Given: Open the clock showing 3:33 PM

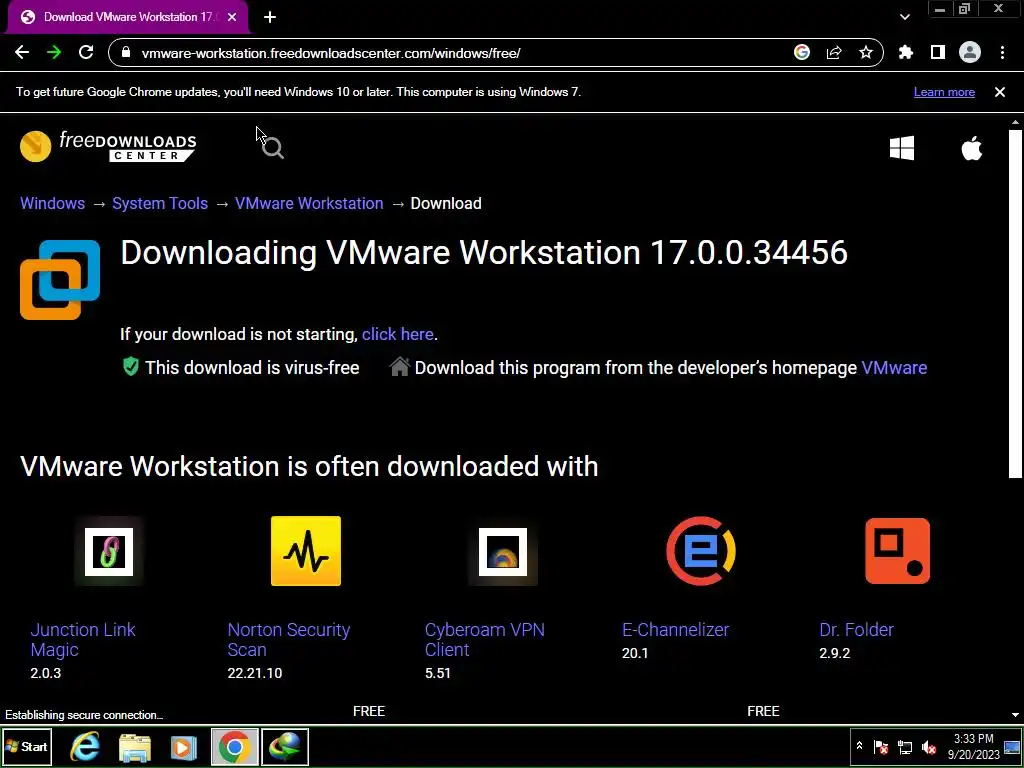Looking at the screenshot, I should click(x=973, y=746).
